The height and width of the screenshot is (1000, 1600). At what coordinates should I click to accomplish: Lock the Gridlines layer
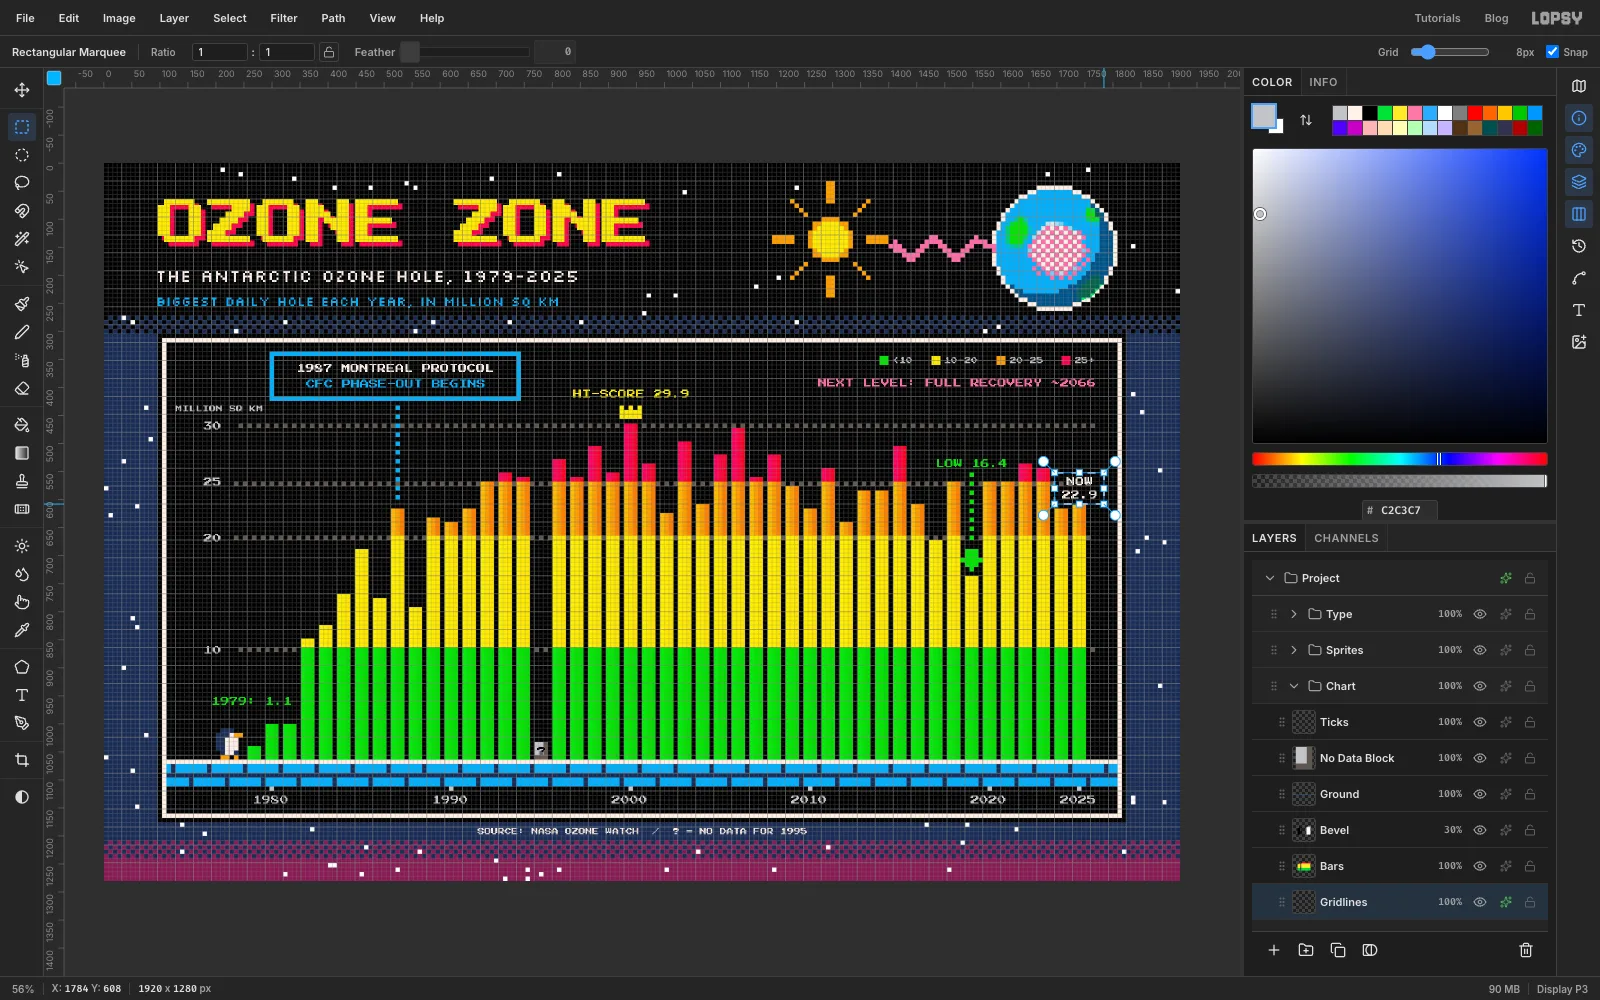(1530, 902)
